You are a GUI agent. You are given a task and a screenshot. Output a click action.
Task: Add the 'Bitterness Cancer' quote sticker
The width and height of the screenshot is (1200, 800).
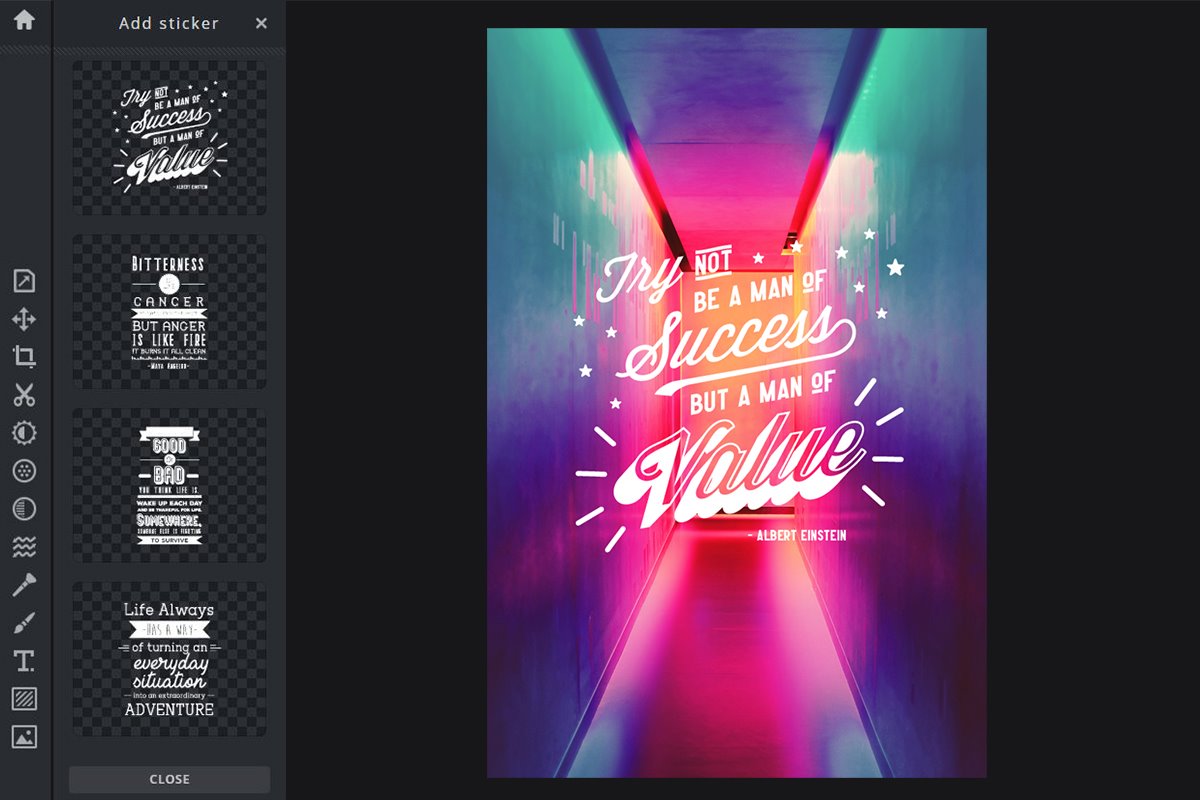170,312
